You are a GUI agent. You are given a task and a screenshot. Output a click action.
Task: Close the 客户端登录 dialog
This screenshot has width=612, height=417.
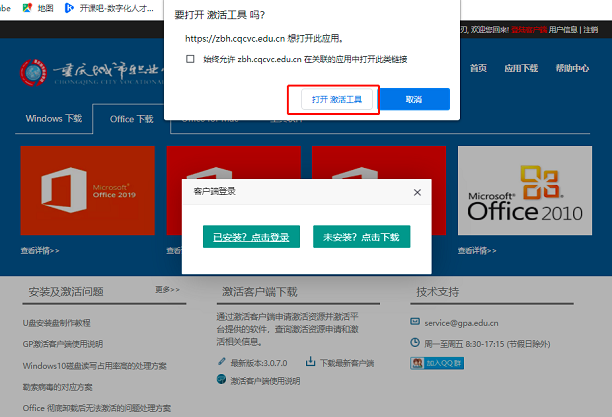pyautogui.click(x=417, y=192)
